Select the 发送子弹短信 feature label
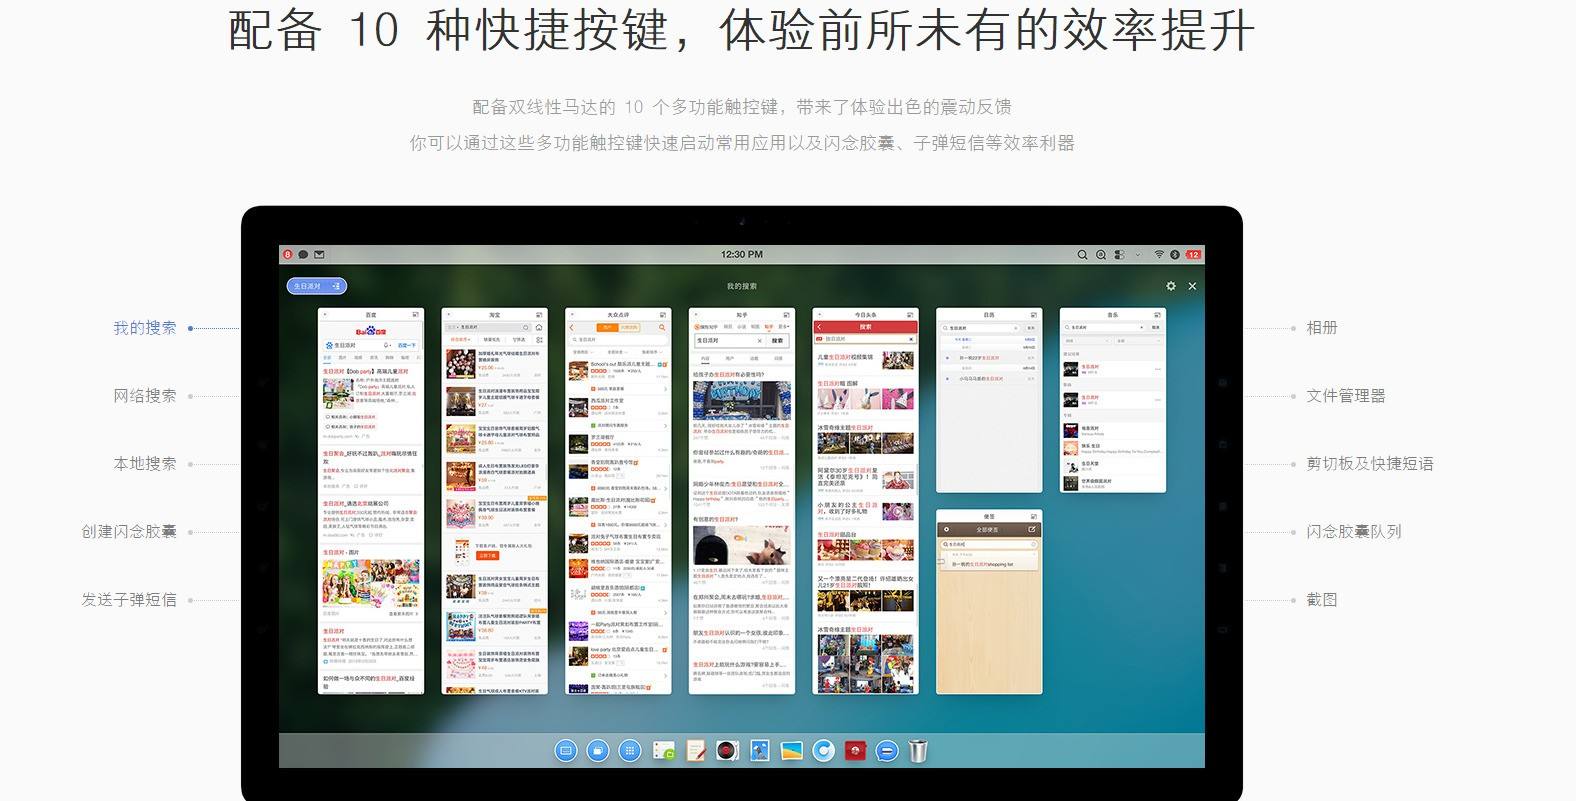This screenshot has height=801, width=1576. (129, 600)
